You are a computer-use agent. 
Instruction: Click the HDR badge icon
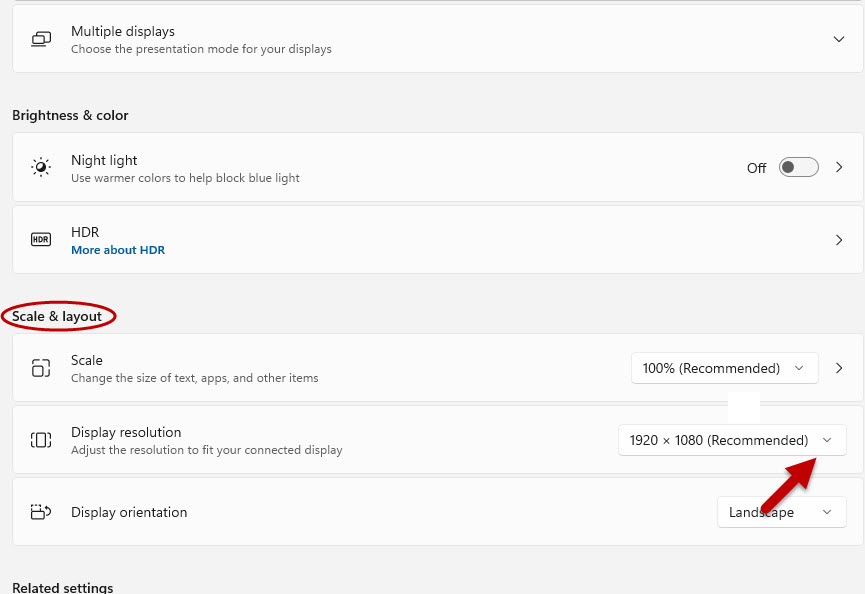coord(41,239)
